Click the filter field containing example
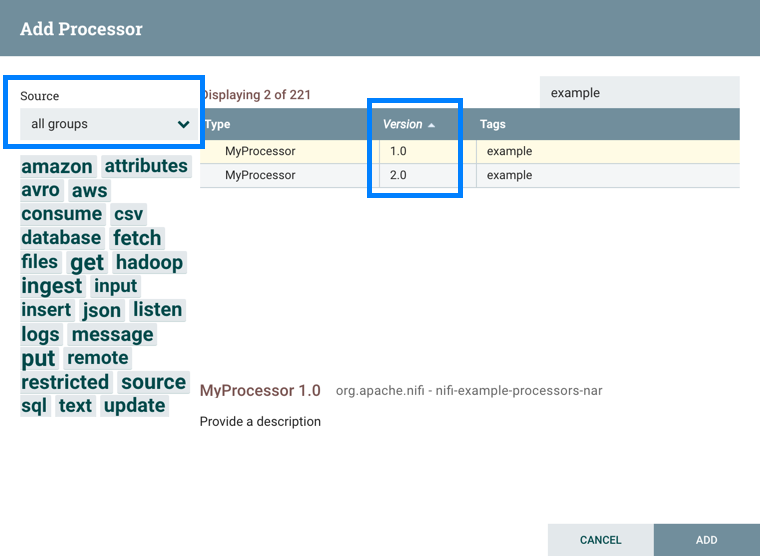The height and width of the screenshot is (556, 760). tap(639, 93)
